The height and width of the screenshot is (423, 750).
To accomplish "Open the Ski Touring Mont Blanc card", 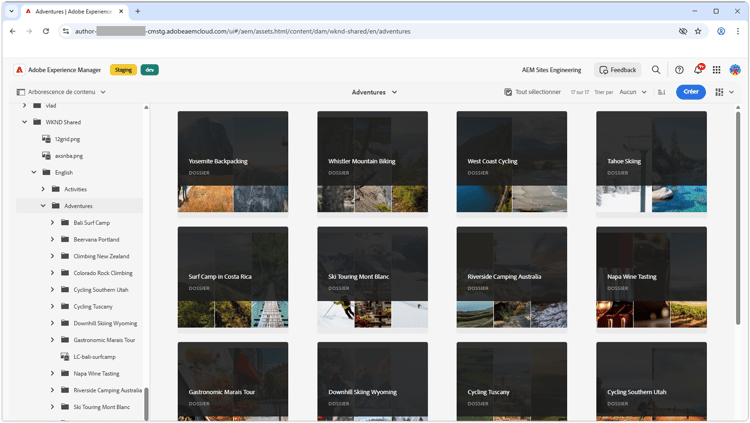I will [373, 277].
